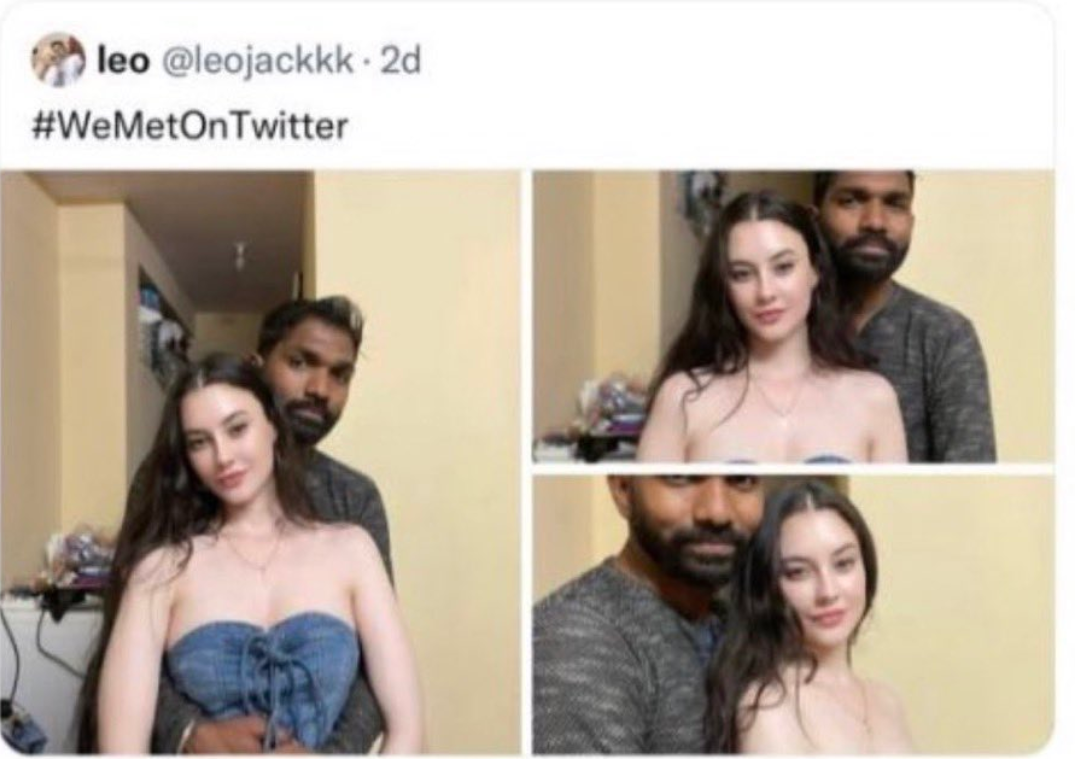
Task: Expand the photo showing the blue denim top
Action: [x=261, y=463]
